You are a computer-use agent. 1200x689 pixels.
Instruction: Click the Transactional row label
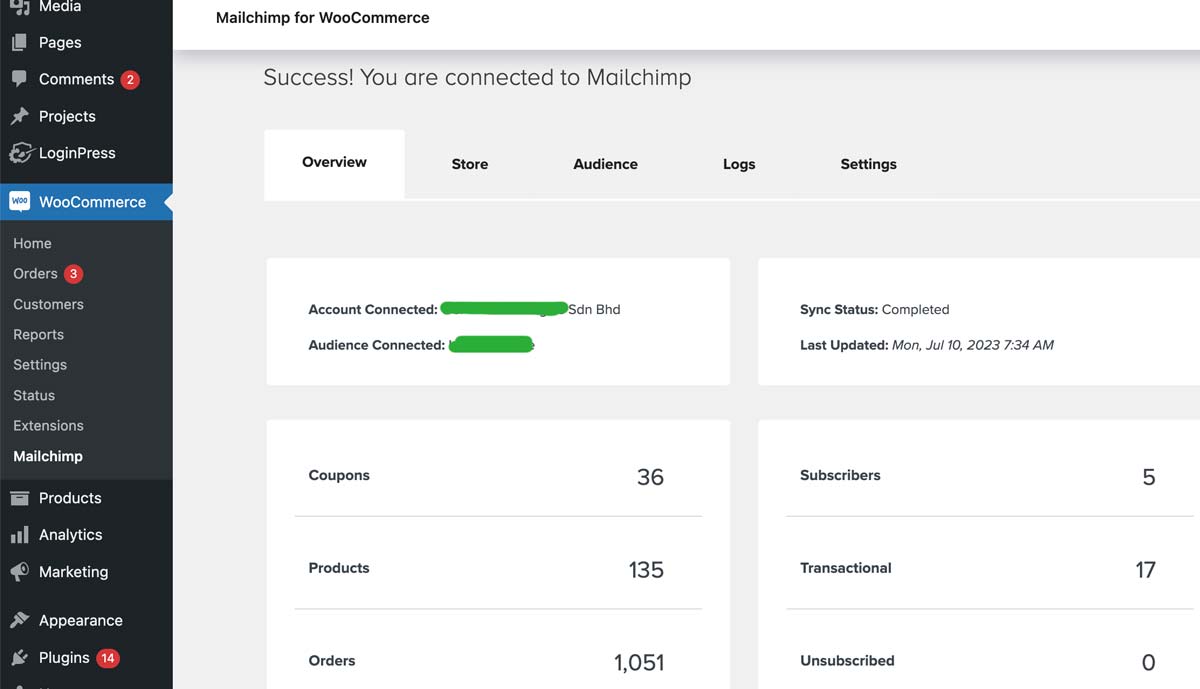[x=846, y=568]
